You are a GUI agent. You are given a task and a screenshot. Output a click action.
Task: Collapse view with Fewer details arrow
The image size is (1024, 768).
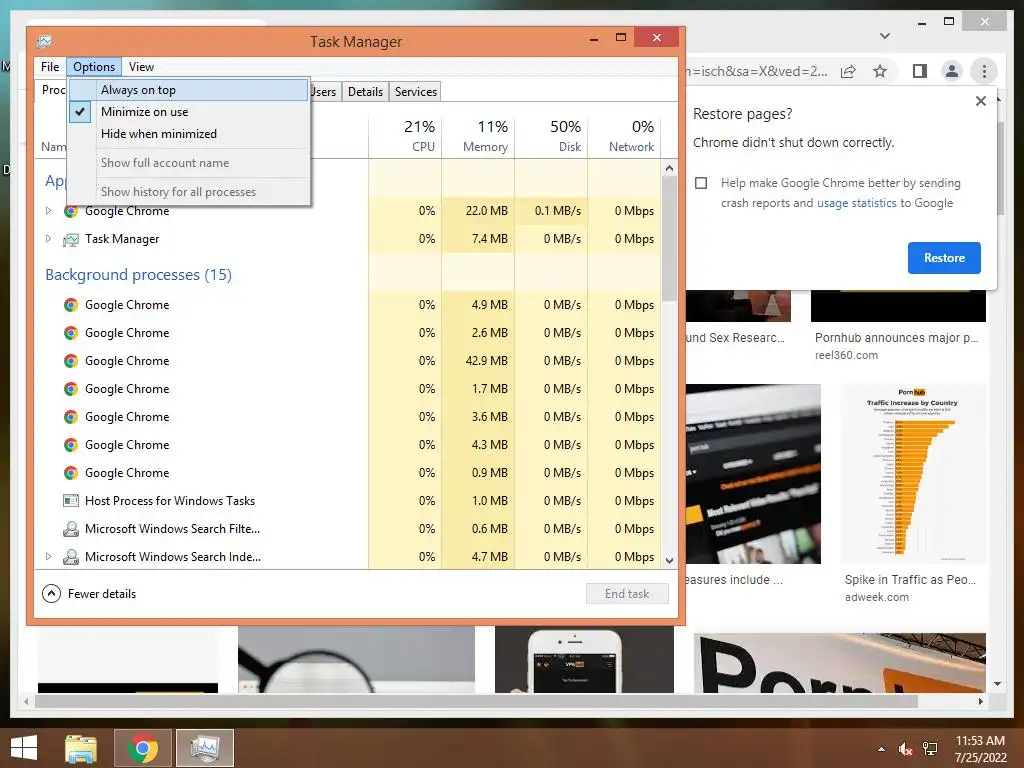[x=51, y=594]
